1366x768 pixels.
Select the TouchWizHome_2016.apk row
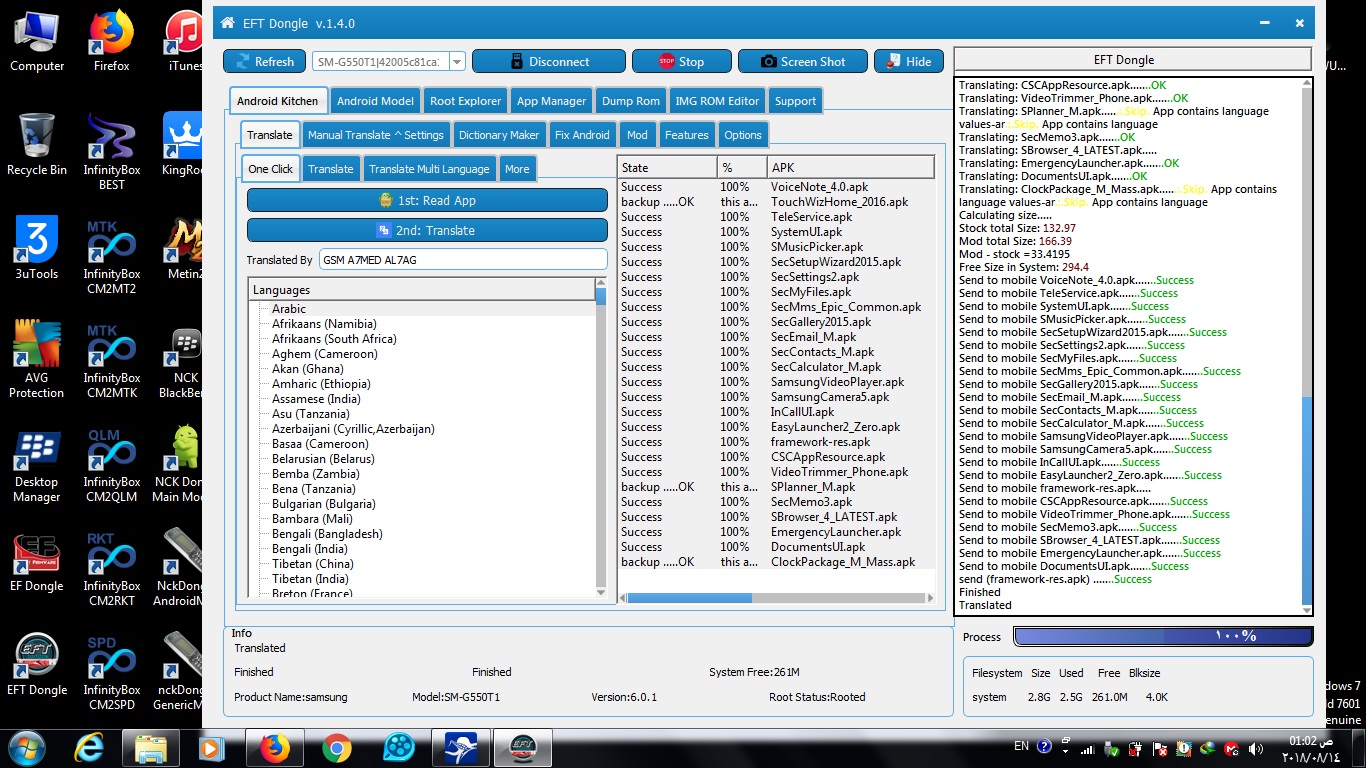(776, 202)
